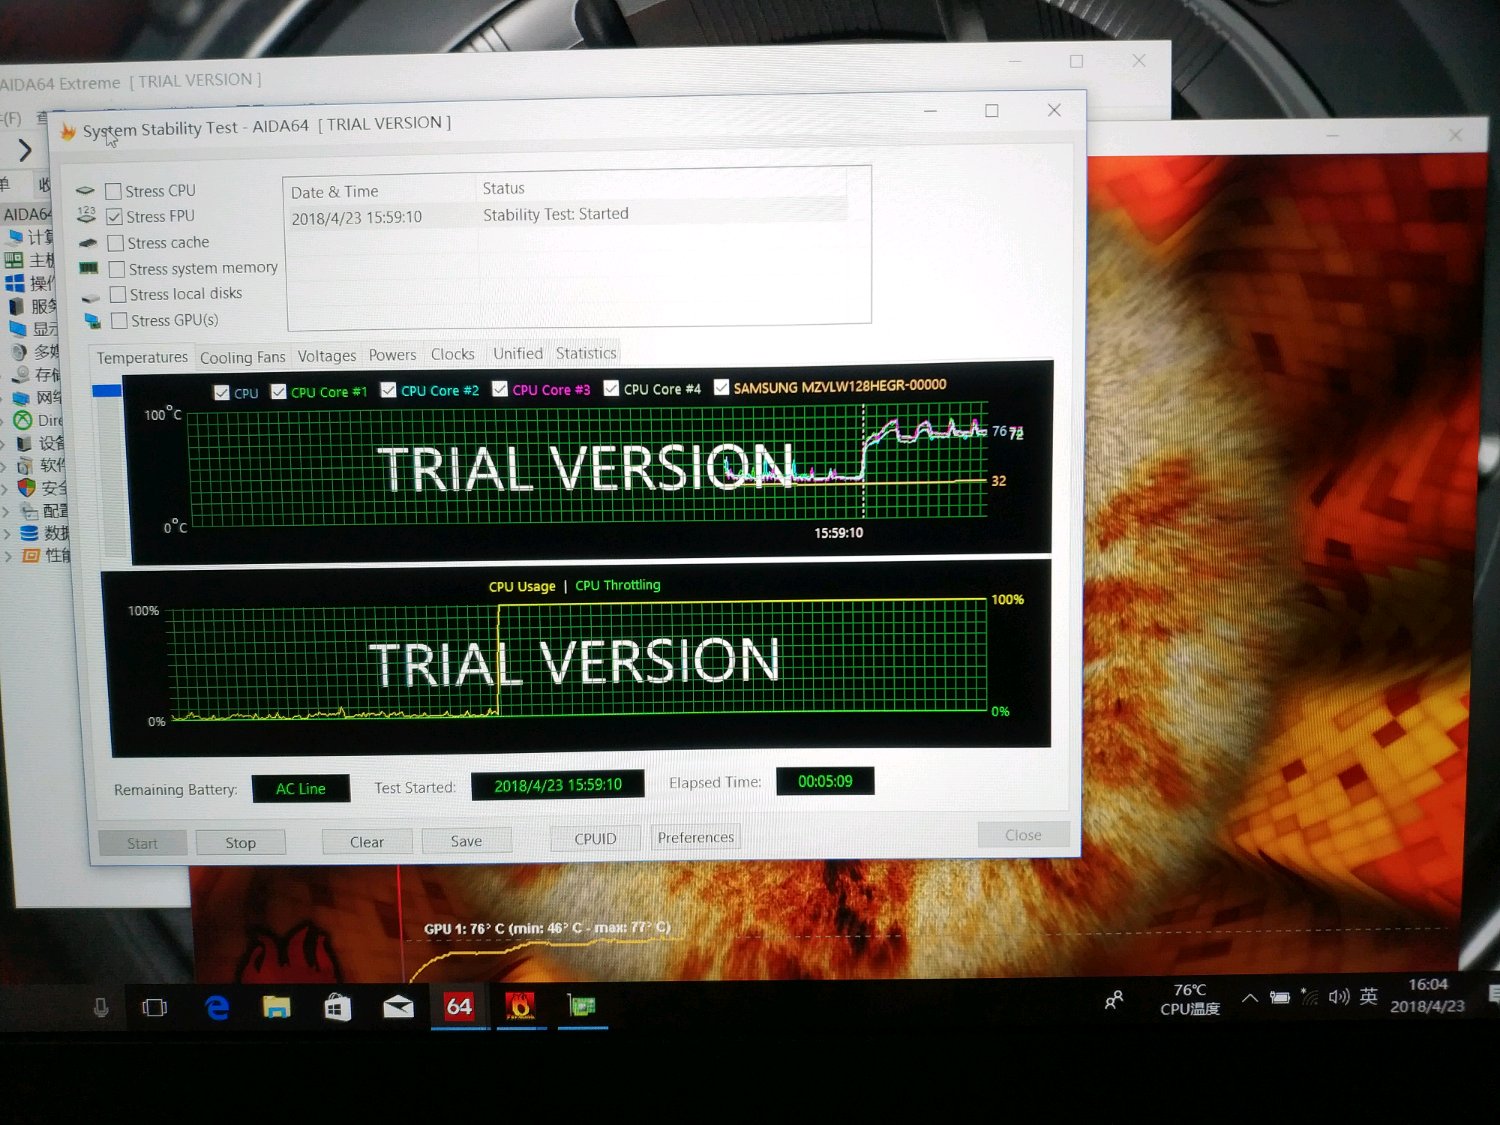The height and width of the screenshot is (1125, 1500).
Task: Toggle the CPU Core #2 graph checkbox
Action: [x=389, y=391]
